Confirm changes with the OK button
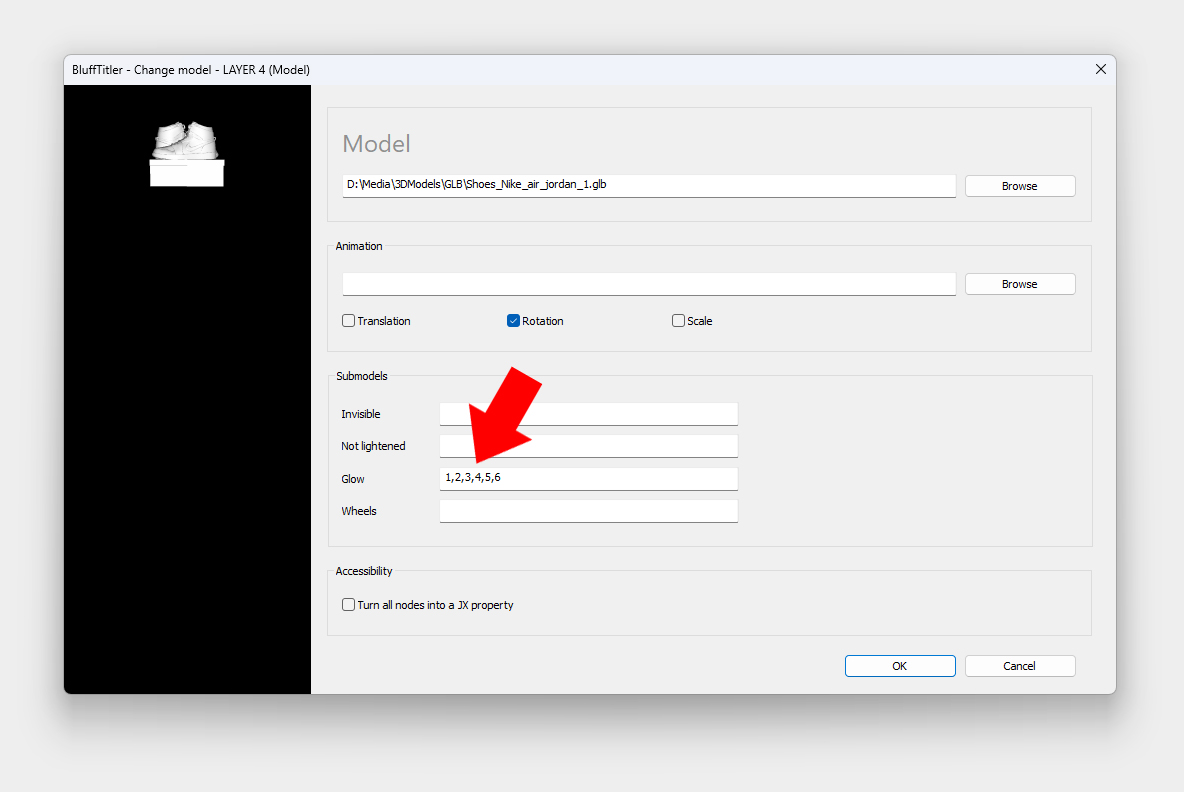 pyautogui.click(x=899, y=666)
